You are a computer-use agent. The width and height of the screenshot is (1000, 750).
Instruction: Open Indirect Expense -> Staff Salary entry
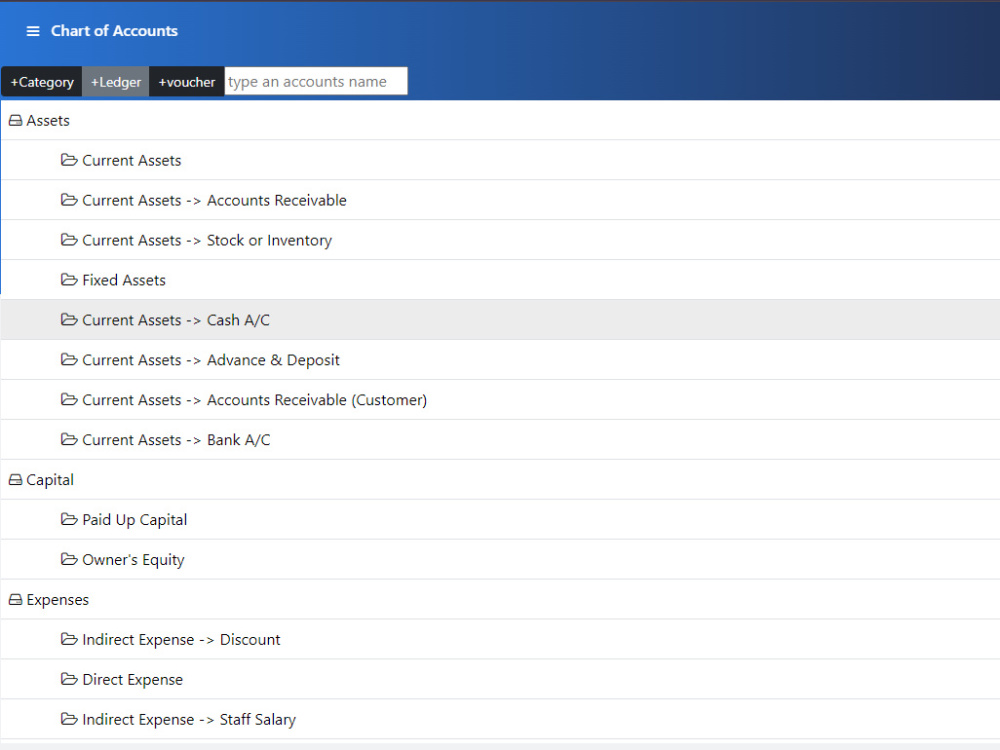[x=189, y=720]
